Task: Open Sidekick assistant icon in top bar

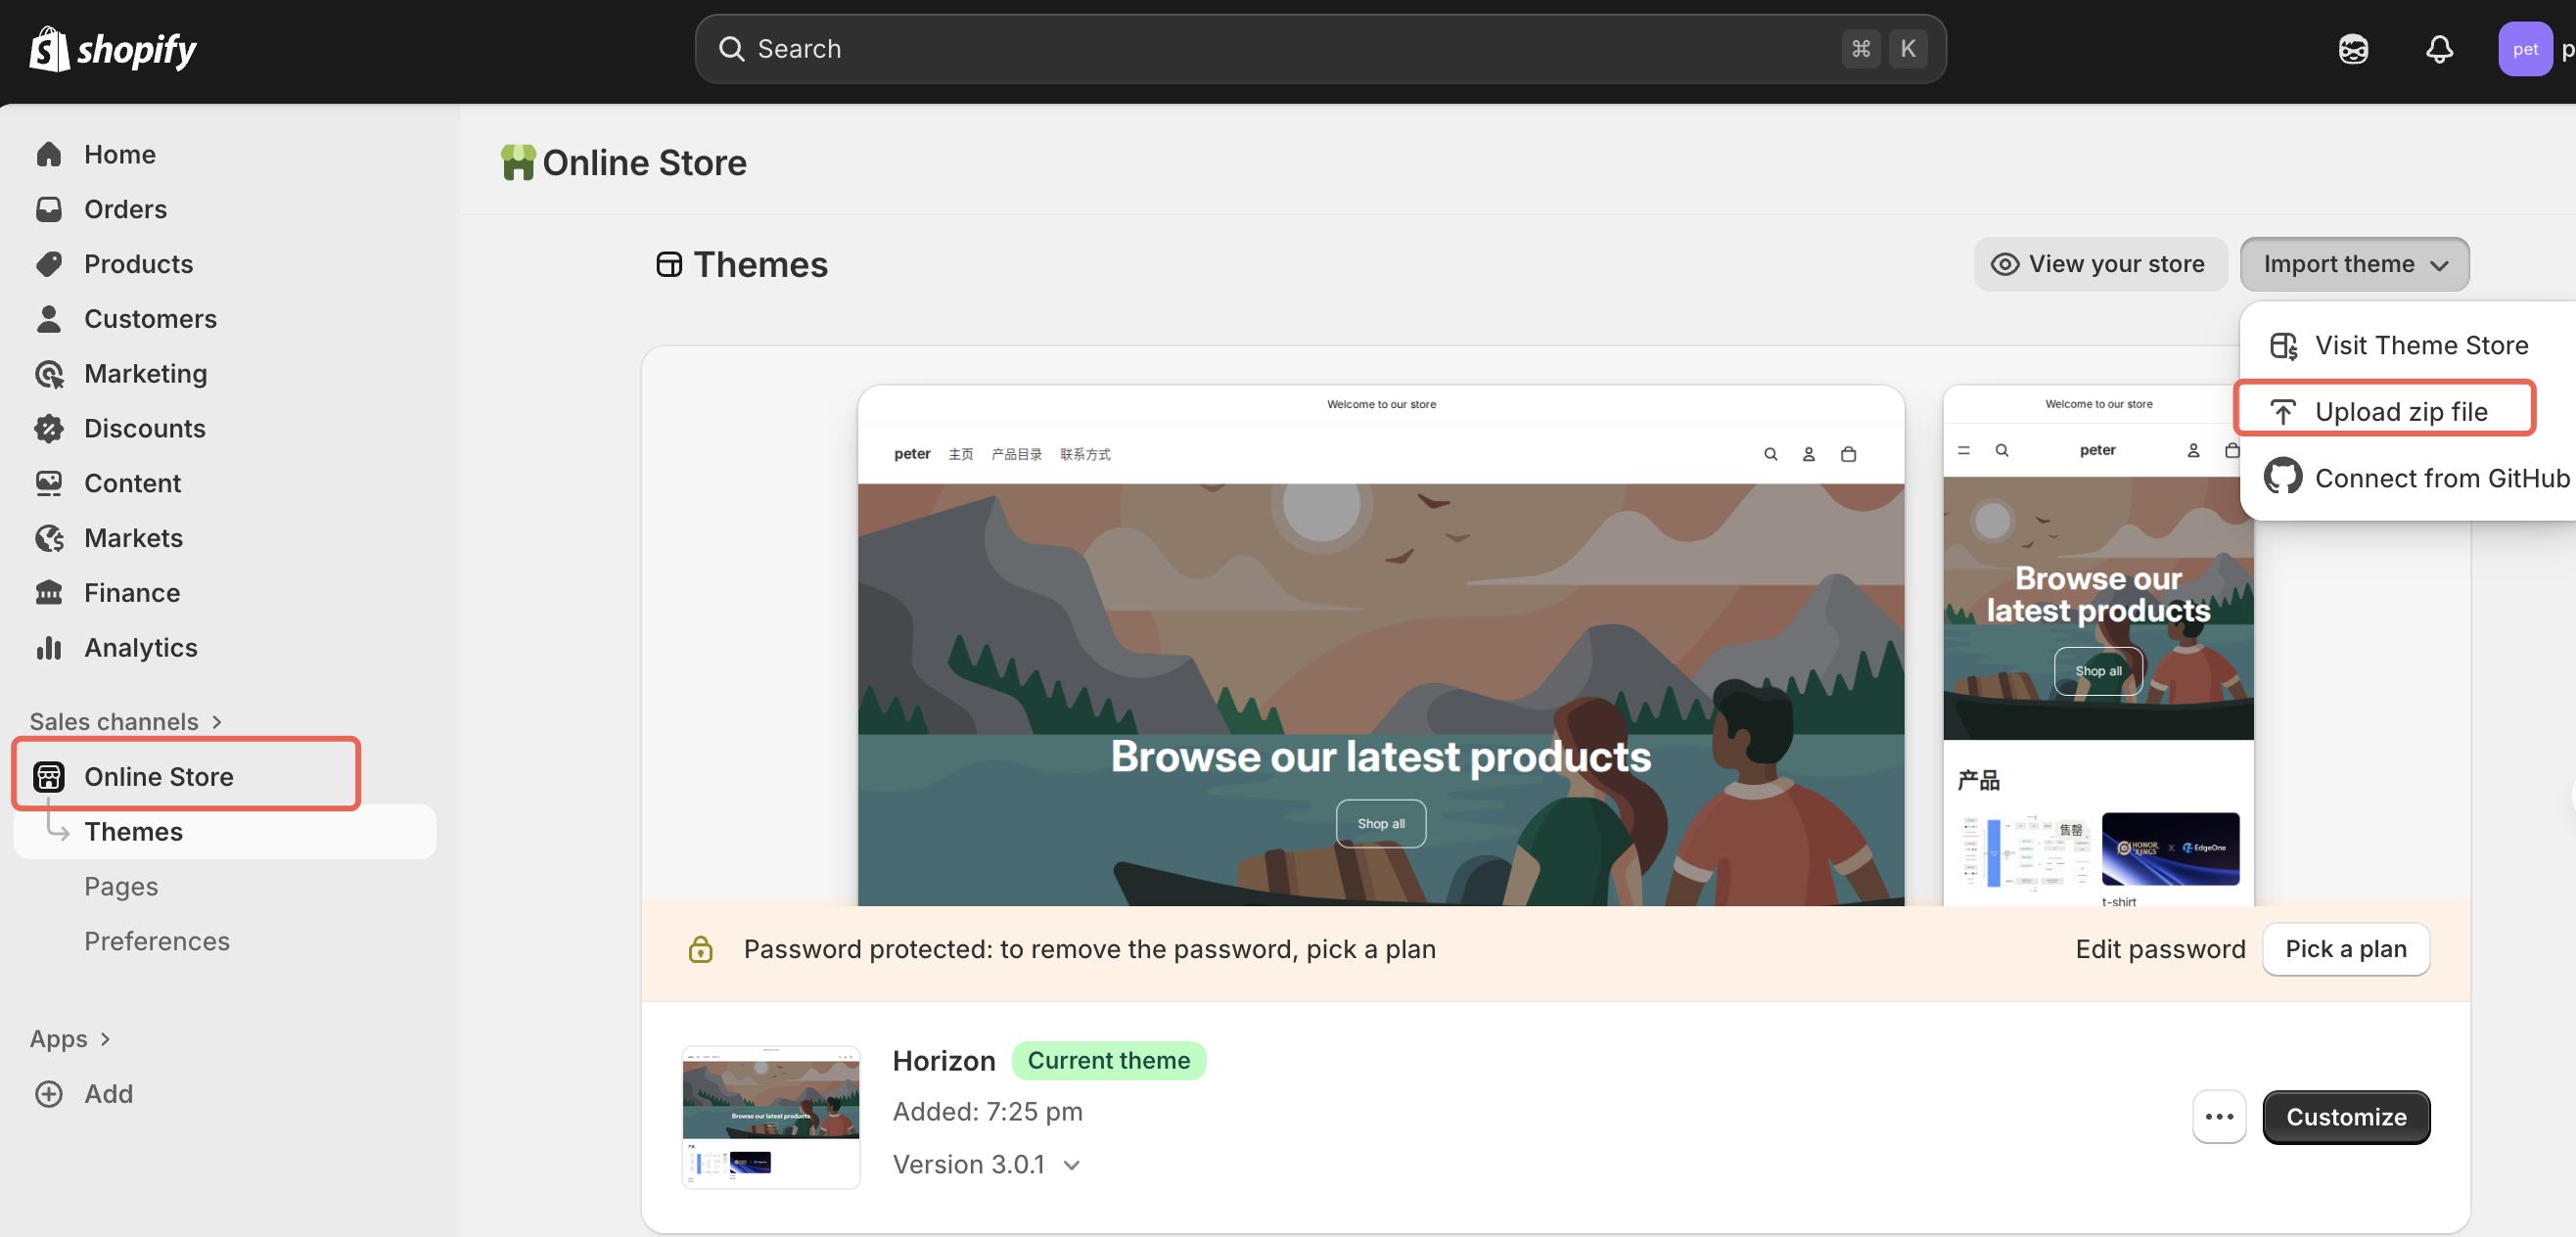Action: [x=2353, y=49]
